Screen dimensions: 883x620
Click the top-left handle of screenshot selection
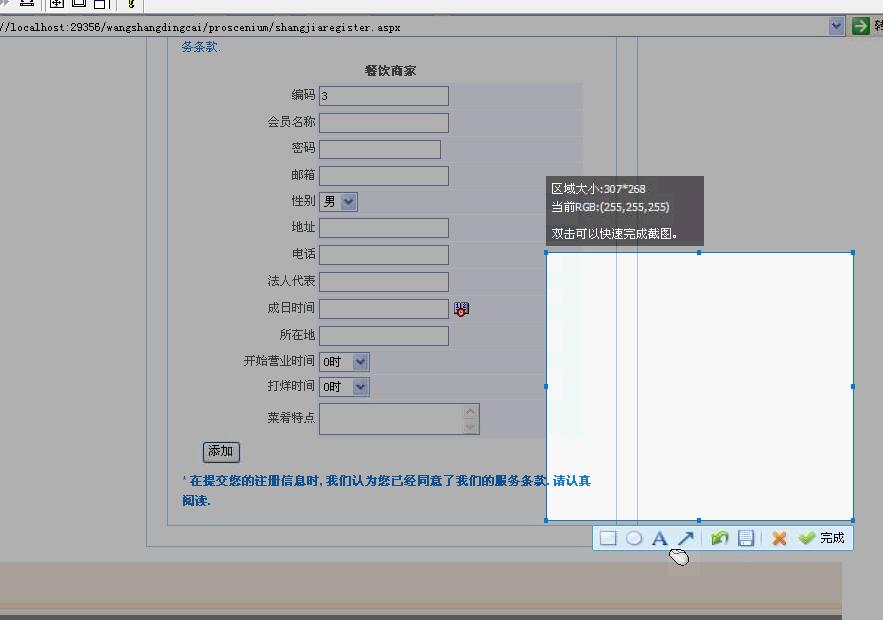(x=546, y=253)
